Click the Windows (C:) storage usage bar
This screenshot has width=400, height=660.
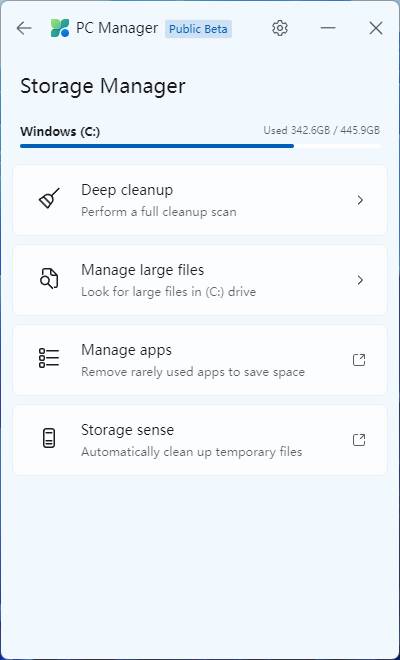point(200,146)
